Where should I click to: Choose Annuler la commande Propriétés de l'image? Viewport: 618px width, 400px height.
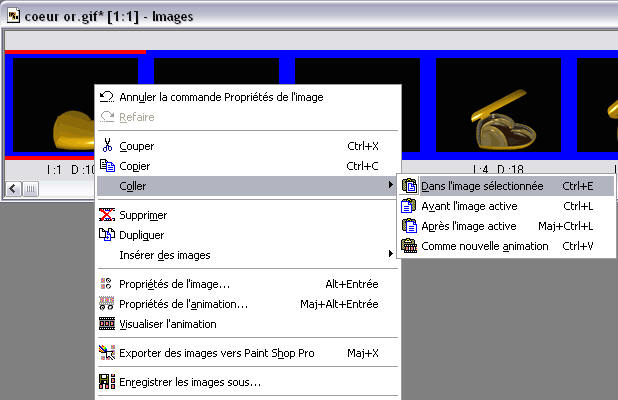click(249, 97)
